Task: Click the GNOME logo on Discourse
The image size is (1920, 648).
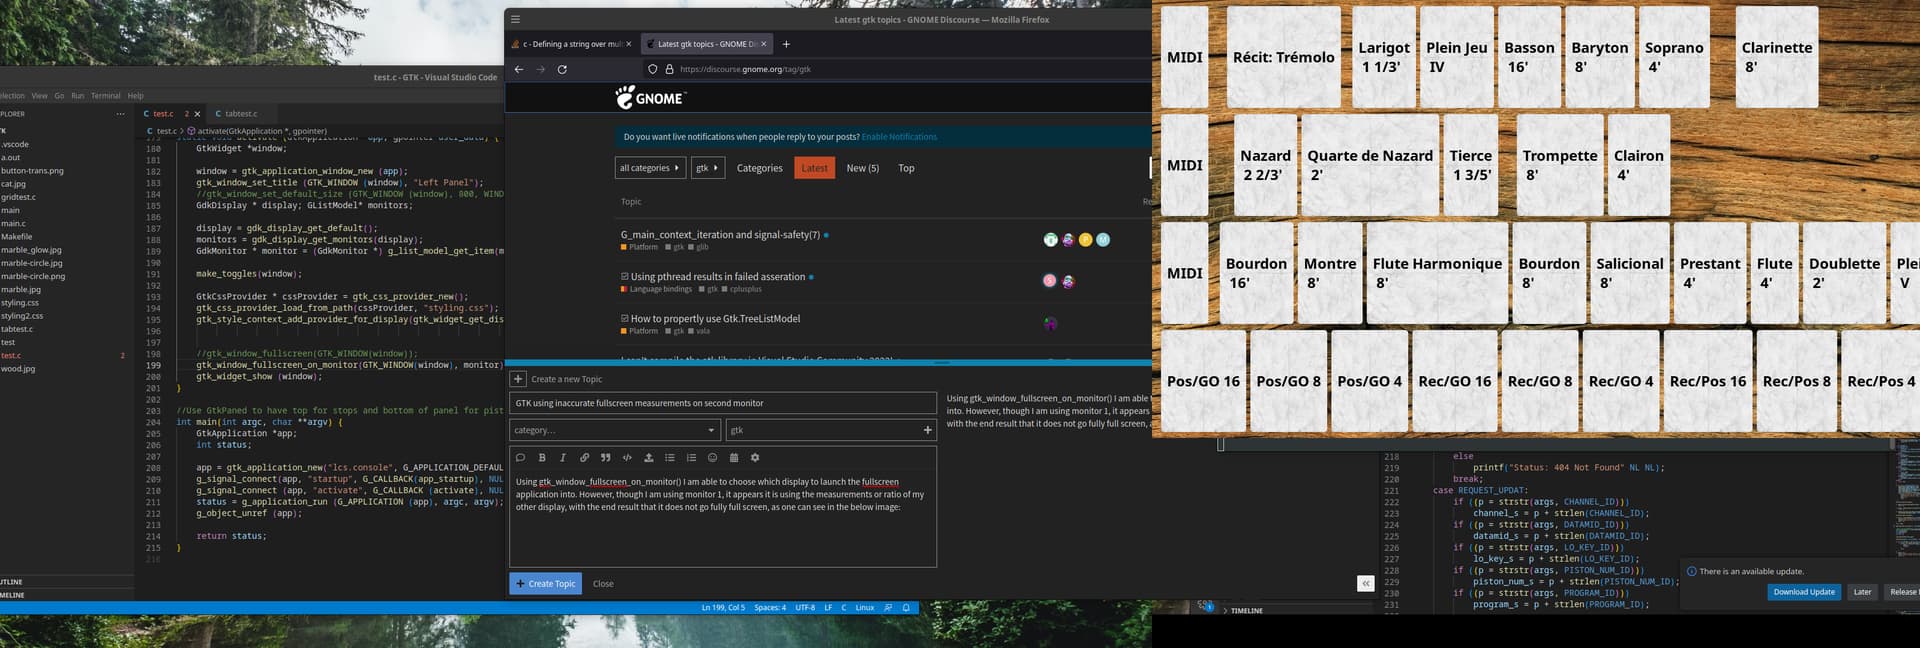Action: pyautogui.click(x=650, y=97)
